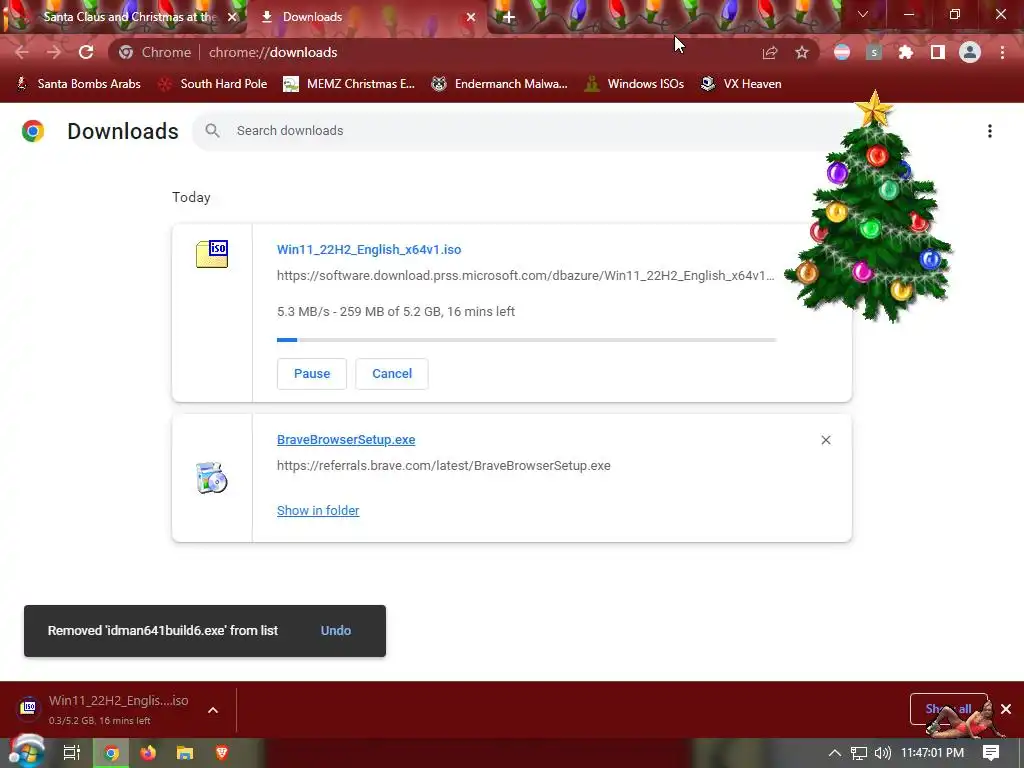Toggle the side panel icon

click(x=938, y=52)
